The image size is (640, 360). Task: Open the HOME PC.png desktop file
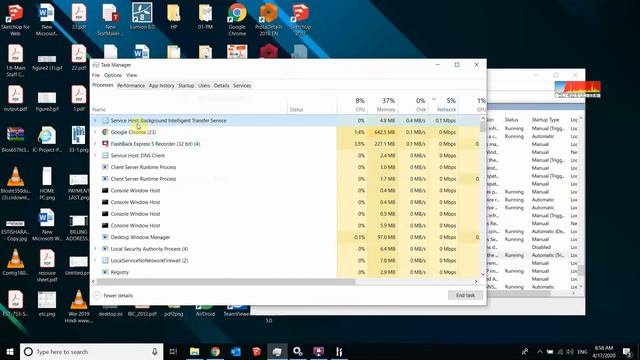tap(47, 183)
